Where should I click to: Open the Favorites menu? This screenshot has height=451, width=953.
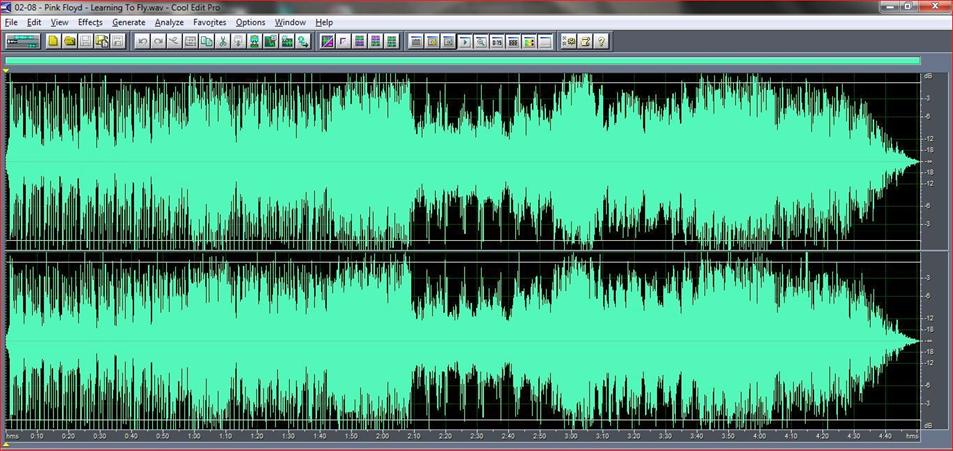point(210,22)
